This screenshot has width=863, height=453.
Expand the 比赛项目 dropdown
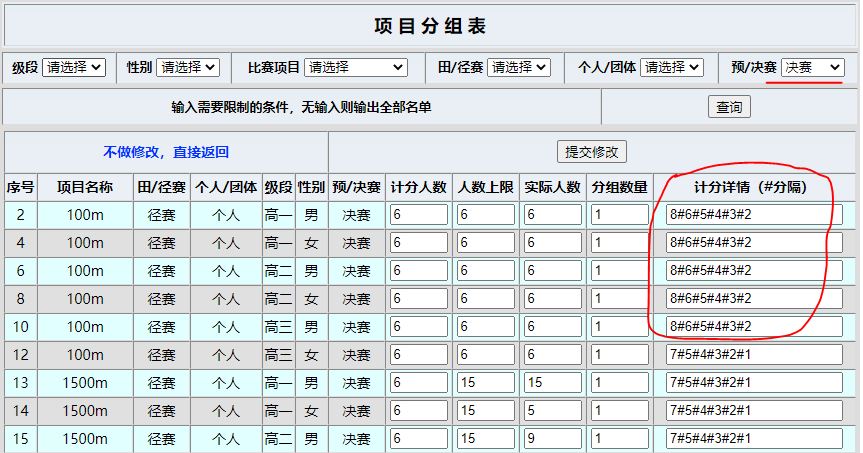point(356,68)
